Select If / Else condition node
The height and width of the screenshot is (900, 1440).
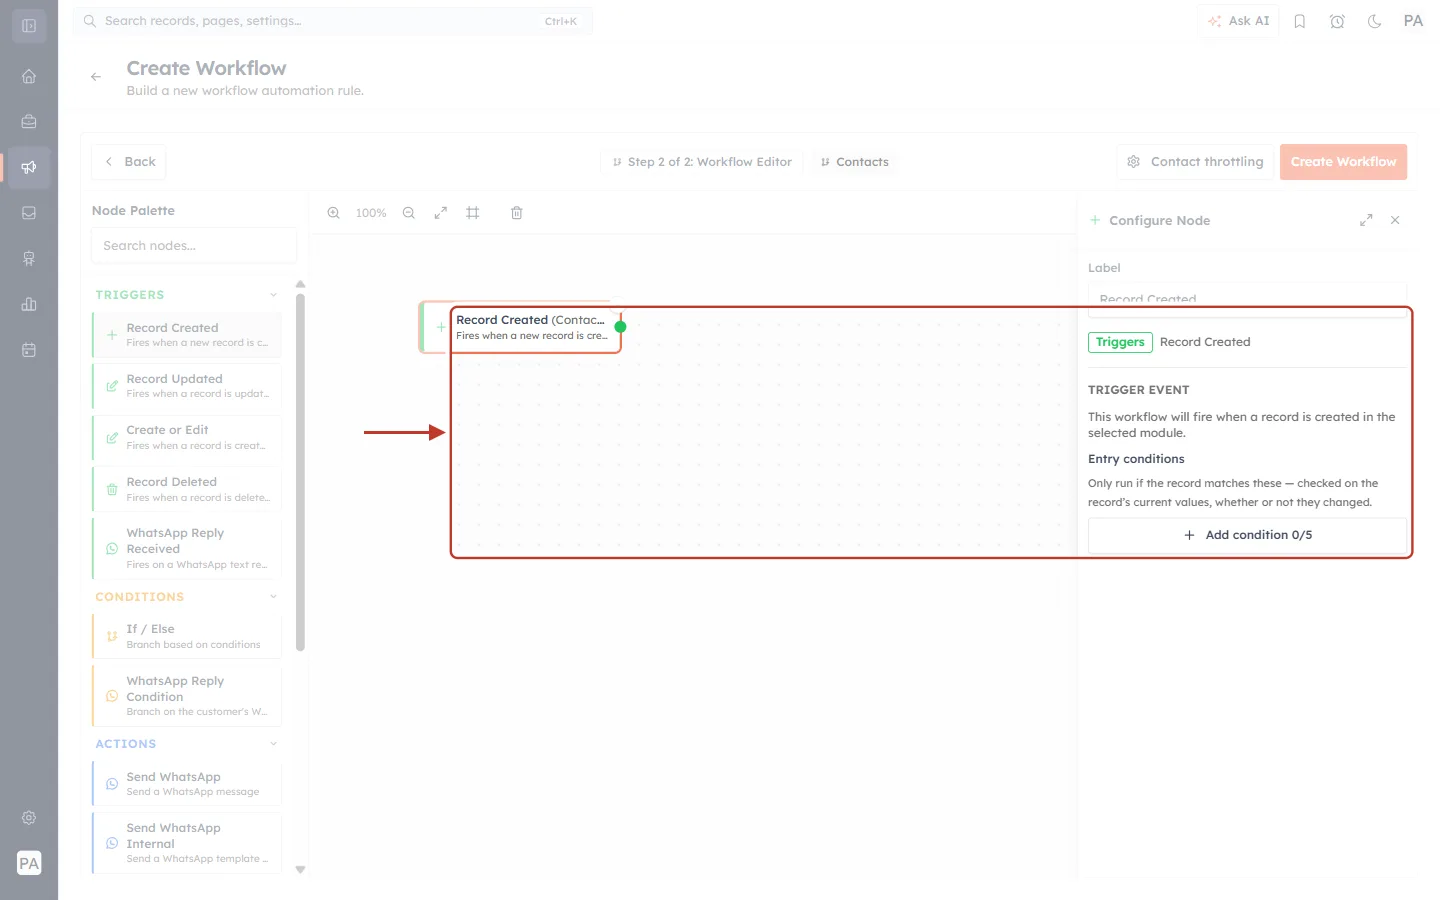[187, 636]
